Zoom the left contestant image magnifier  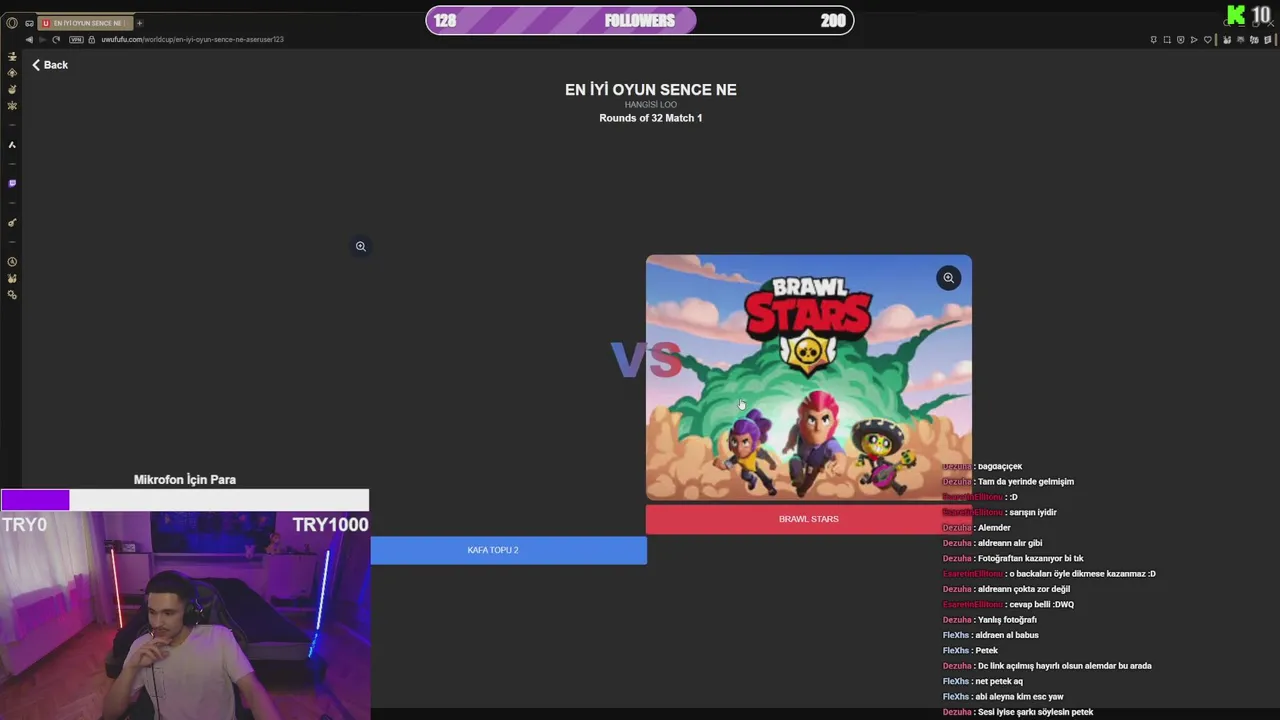point(361,246)
